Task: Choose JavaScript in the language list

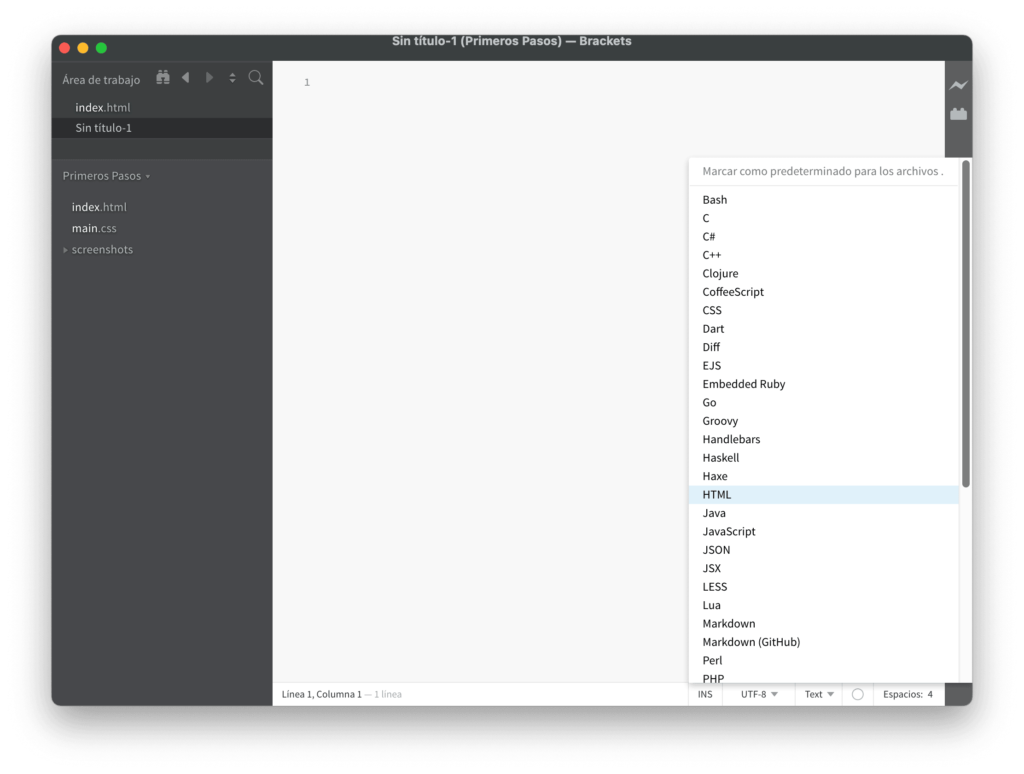Action: pos(729,532)
